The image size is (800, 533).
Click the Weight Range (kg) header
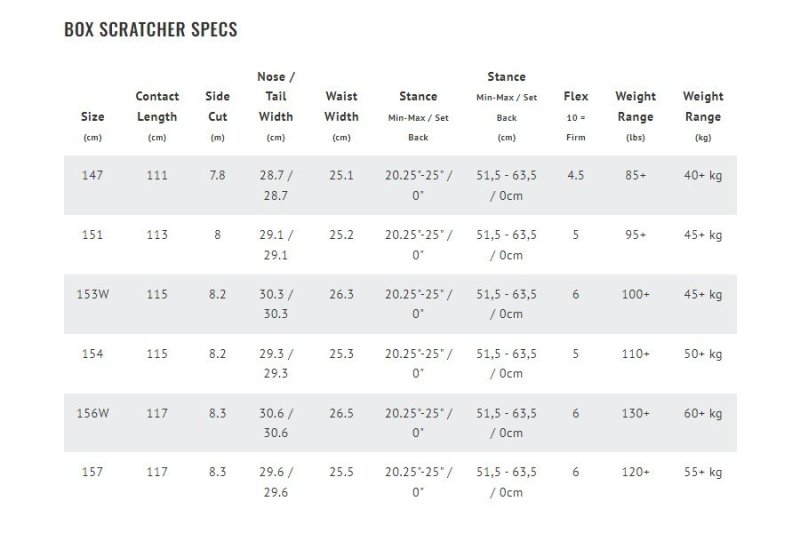coord(703,106)
